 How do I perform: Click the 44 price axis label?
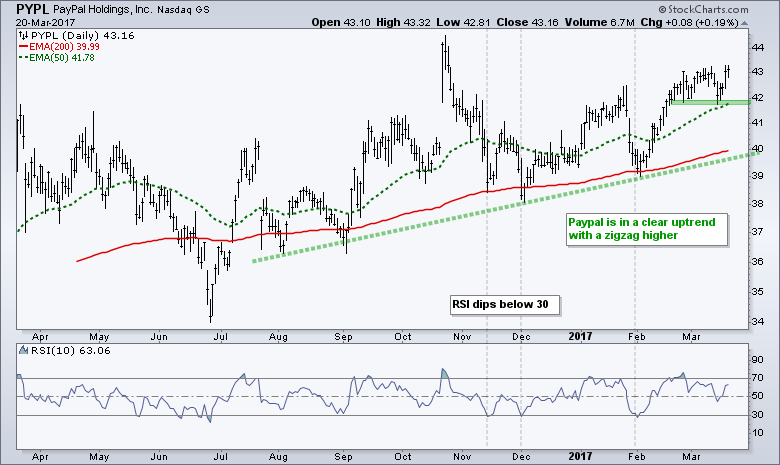(757, 48)
